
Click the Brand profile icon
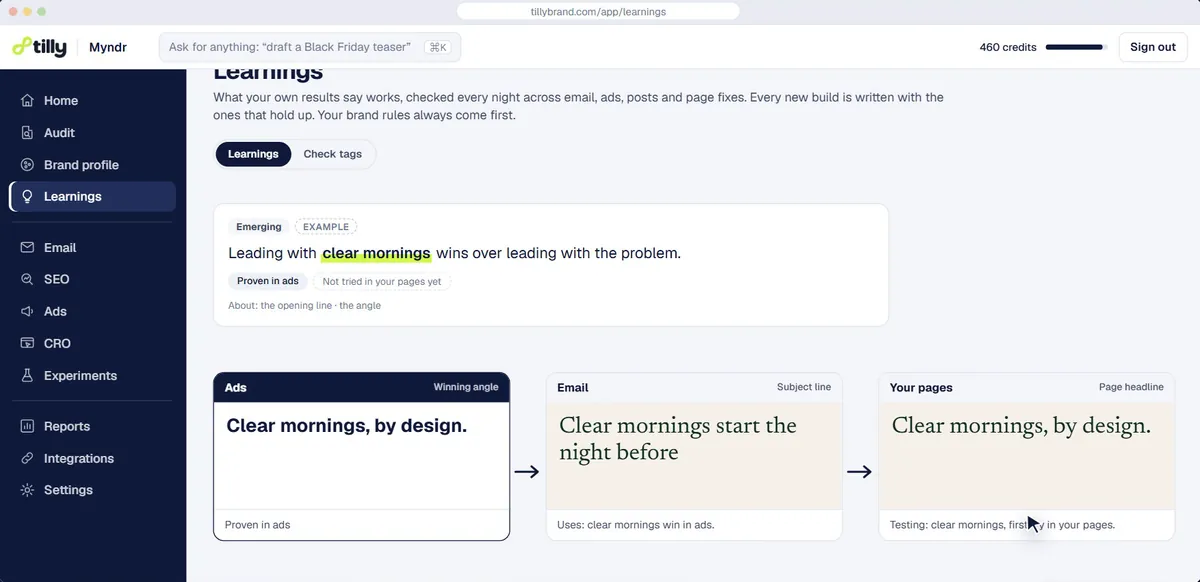pyautogui.click(x=27, y=165)
